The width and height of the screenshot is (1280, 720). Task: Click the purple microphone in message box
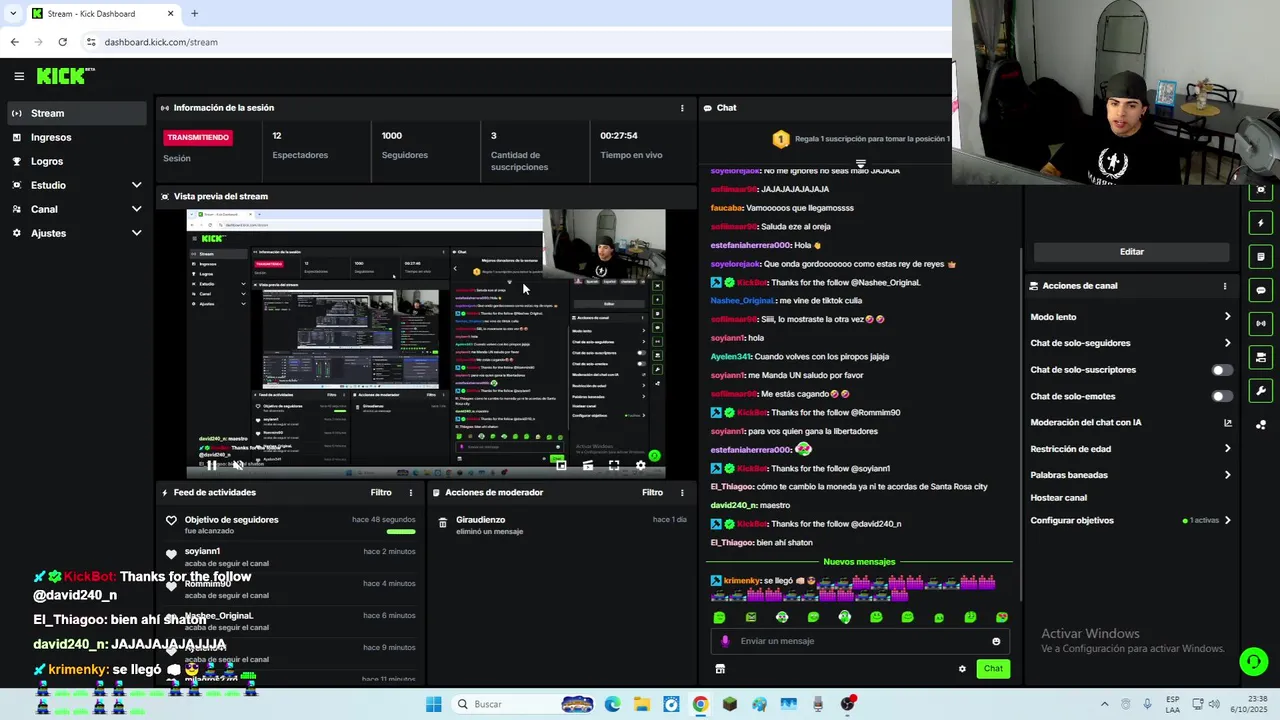click(725, 641)
